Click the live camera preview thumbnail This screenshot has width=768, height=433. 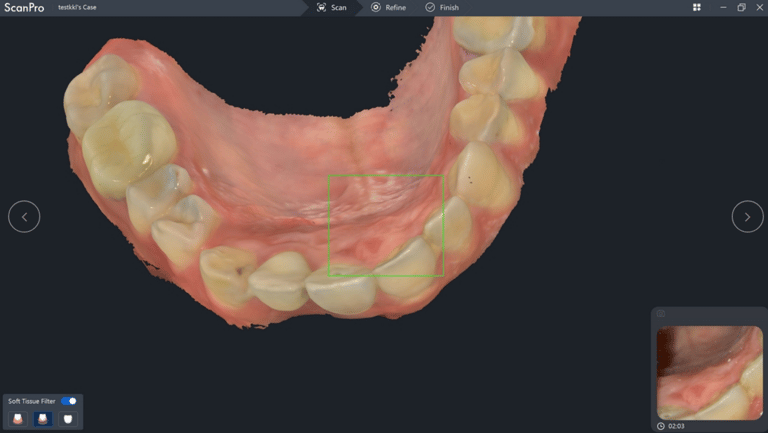coord(709,372)
